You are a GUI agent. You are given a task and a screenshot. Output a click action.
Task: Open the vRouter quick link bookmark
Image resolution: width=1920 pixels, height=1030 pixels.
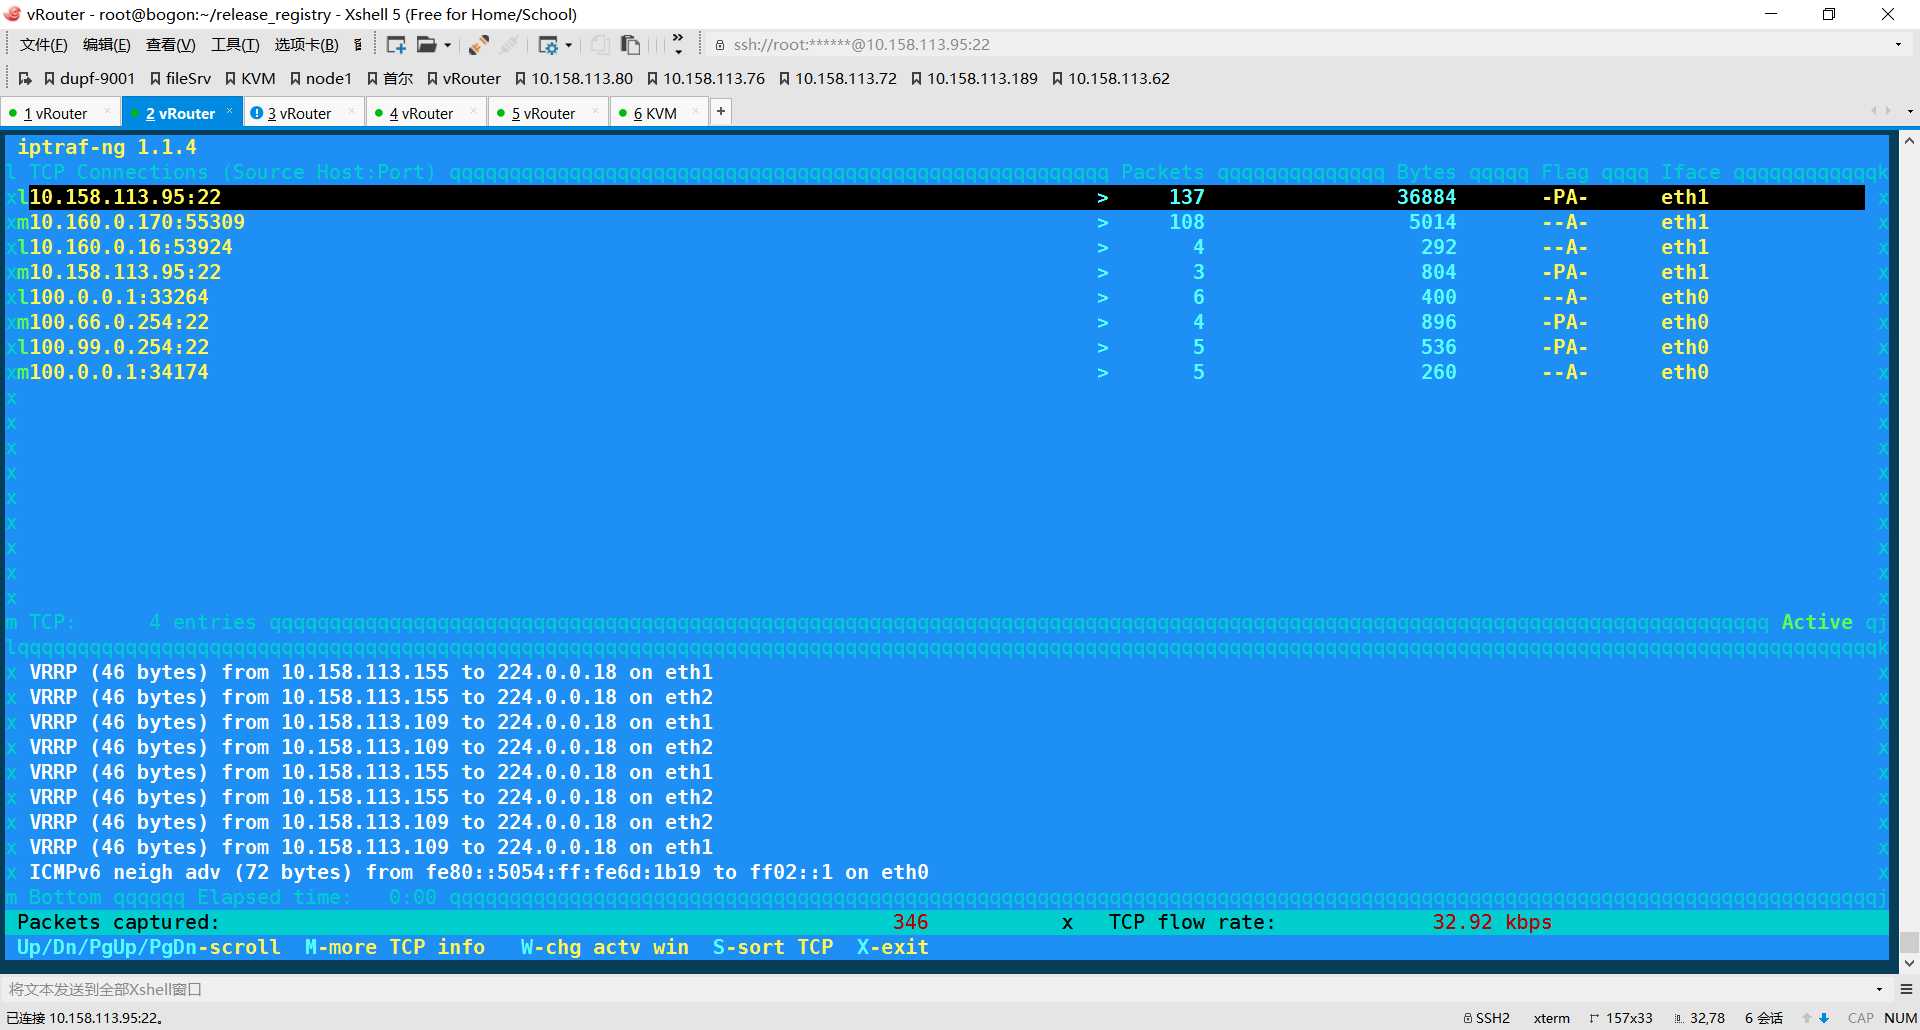[464, 78]
